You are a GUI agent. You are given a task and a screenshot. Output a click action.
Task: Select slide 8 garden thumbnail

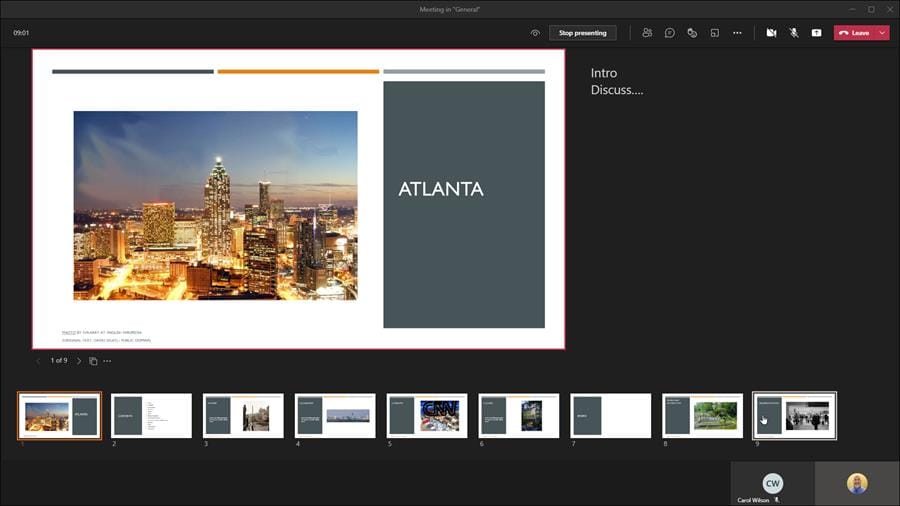[703, 416]
